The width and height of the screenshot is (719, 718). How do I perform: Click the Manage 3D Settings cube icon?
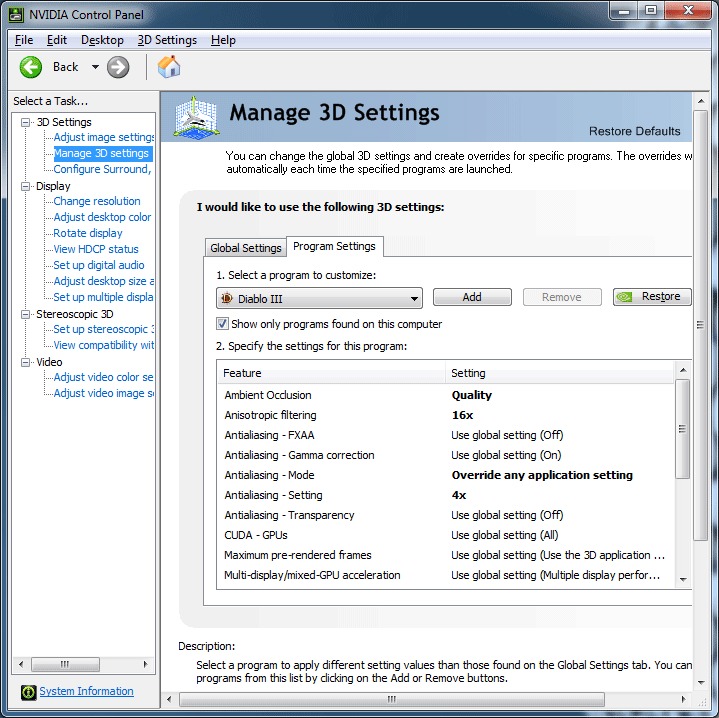196,118
